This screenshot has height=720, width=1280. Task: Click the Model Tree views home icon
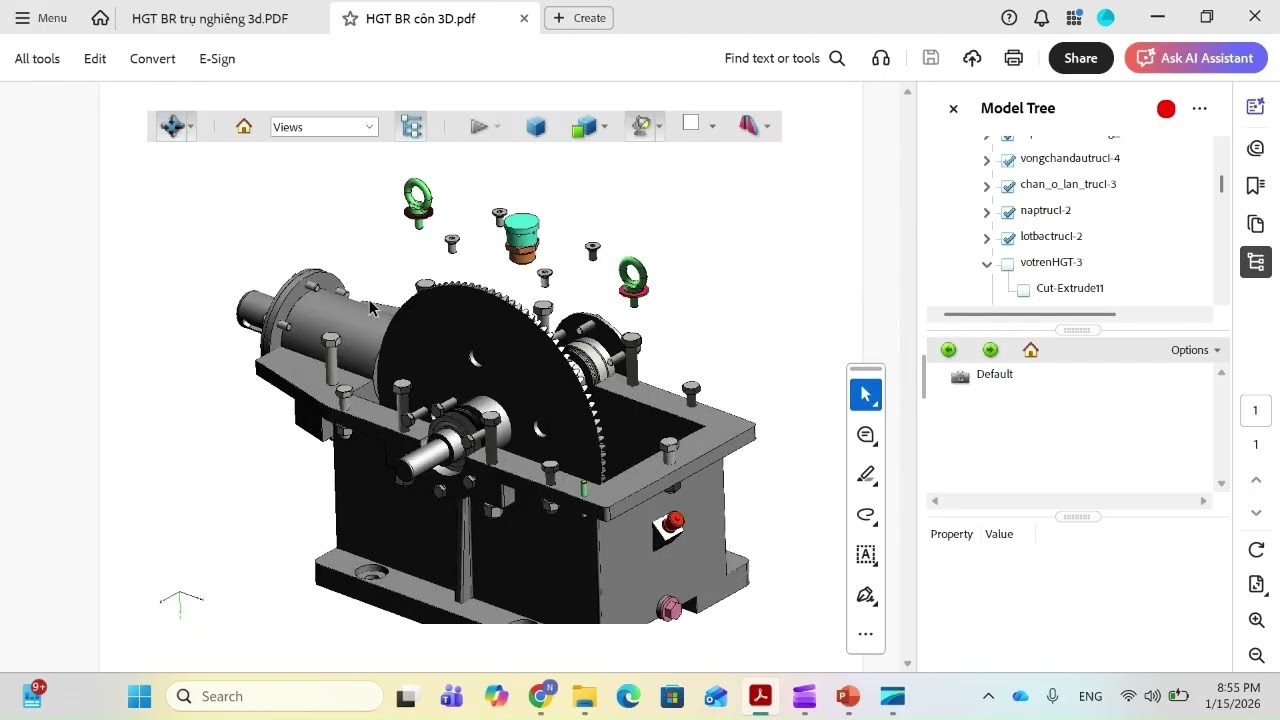[x=1031, y=350]
